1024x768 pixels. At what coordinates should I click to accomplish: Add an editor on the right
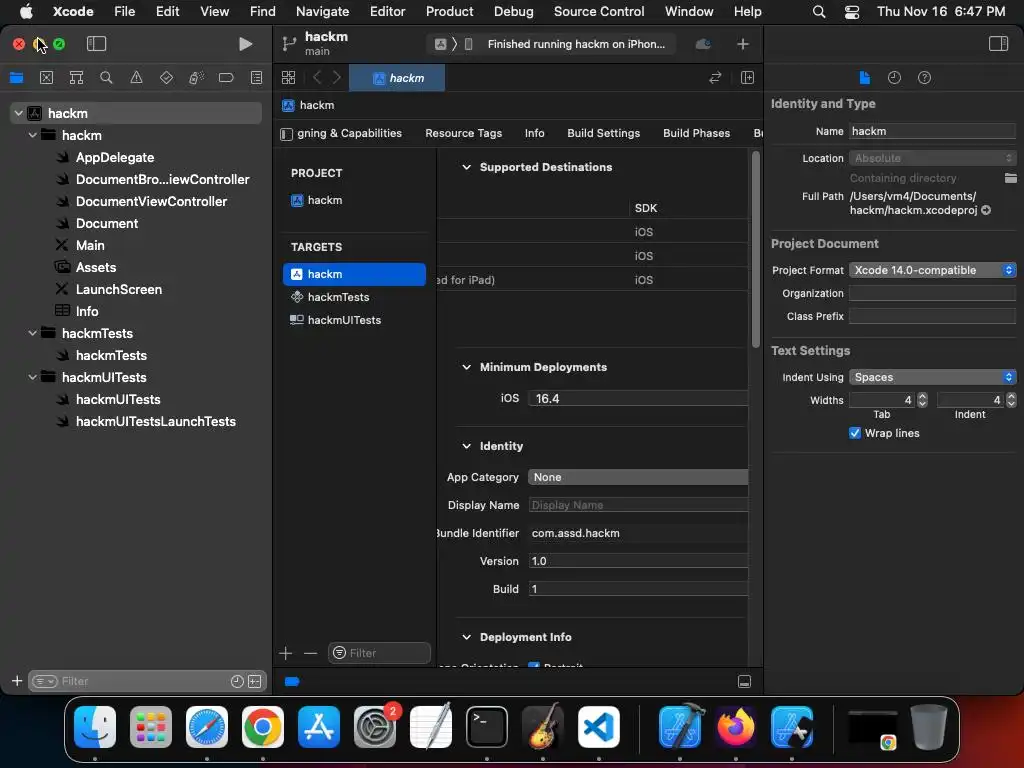[748, 78]
